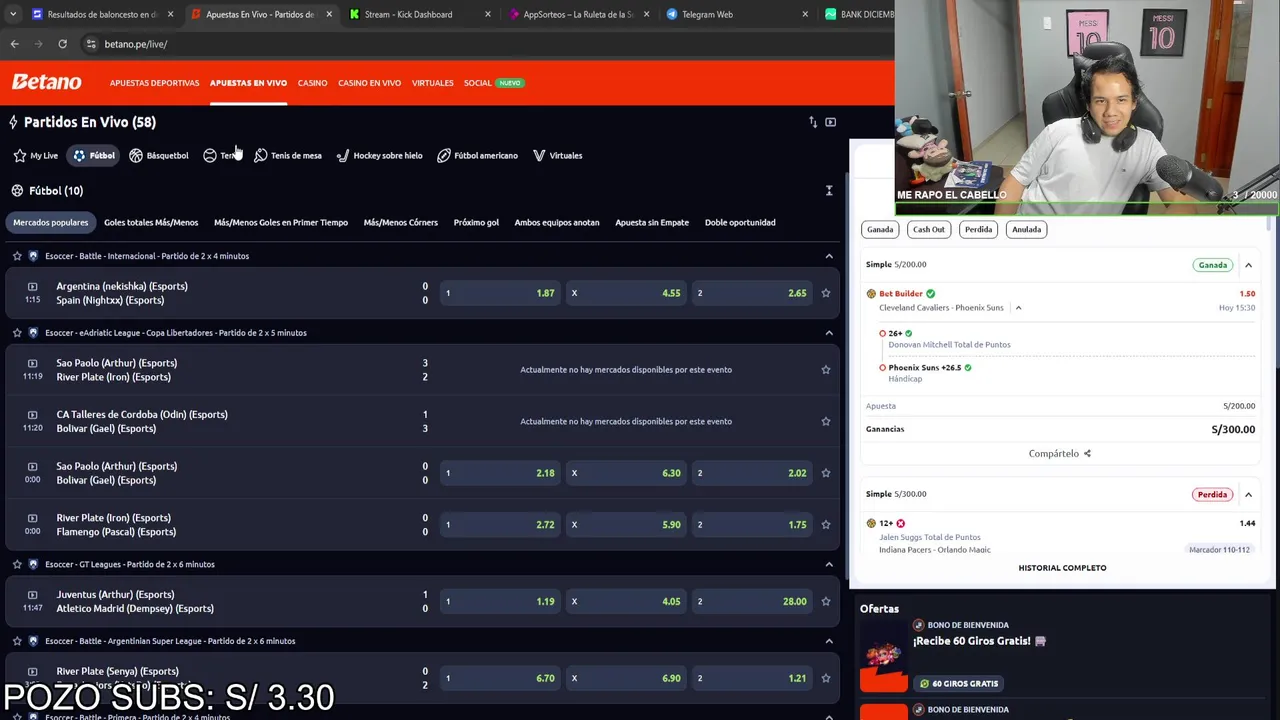Click the video panel icon beside Partidos En Vivo
The width and height of the screenshot is (1280, 720).
[x=830, y=122]
